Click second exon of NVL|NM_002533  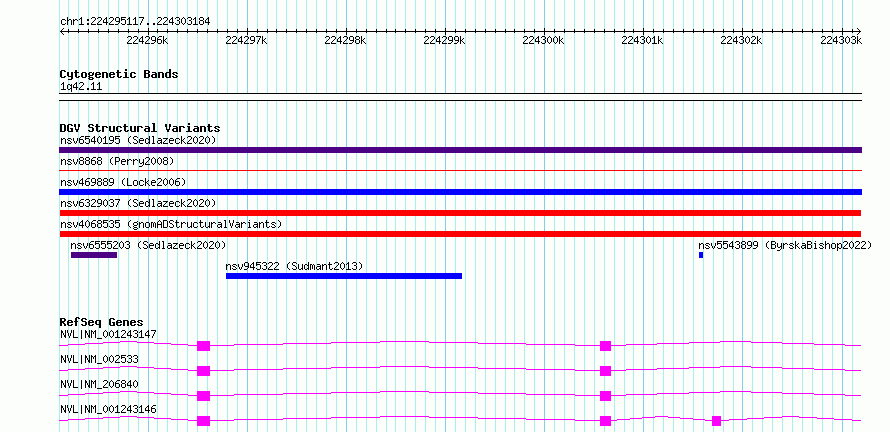[605, 371]
